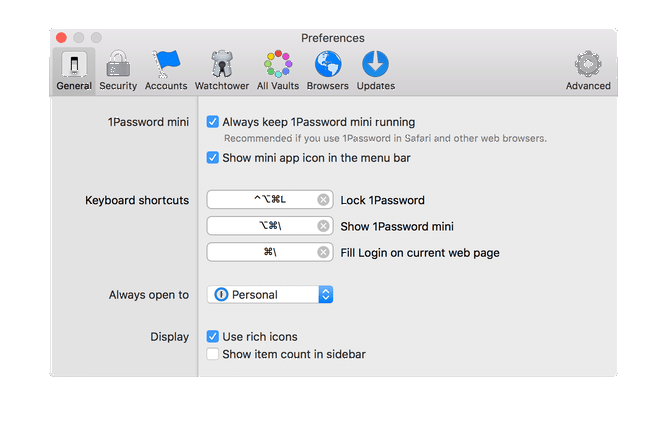Click the Recommended for Safari hint text

[x=385, y=139]
